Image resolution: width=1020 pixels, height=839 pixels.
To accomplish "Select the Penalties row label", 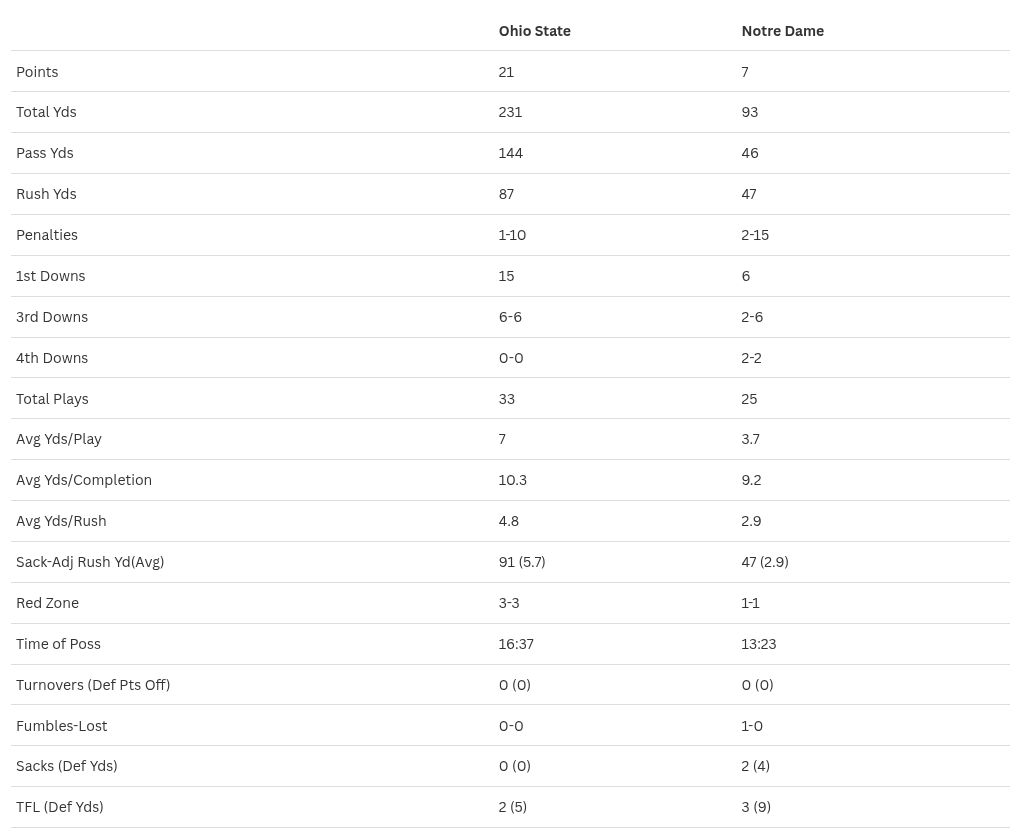I will click(47, 235).
